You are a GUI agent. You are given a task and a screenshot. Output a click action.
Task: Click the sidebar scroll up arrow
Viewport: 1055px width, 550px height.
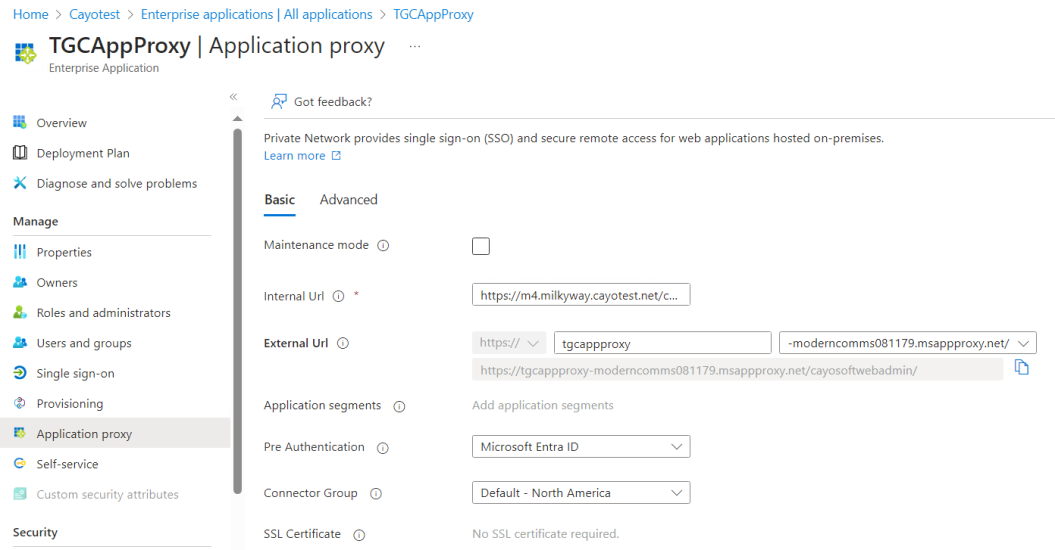click(238, 118)
